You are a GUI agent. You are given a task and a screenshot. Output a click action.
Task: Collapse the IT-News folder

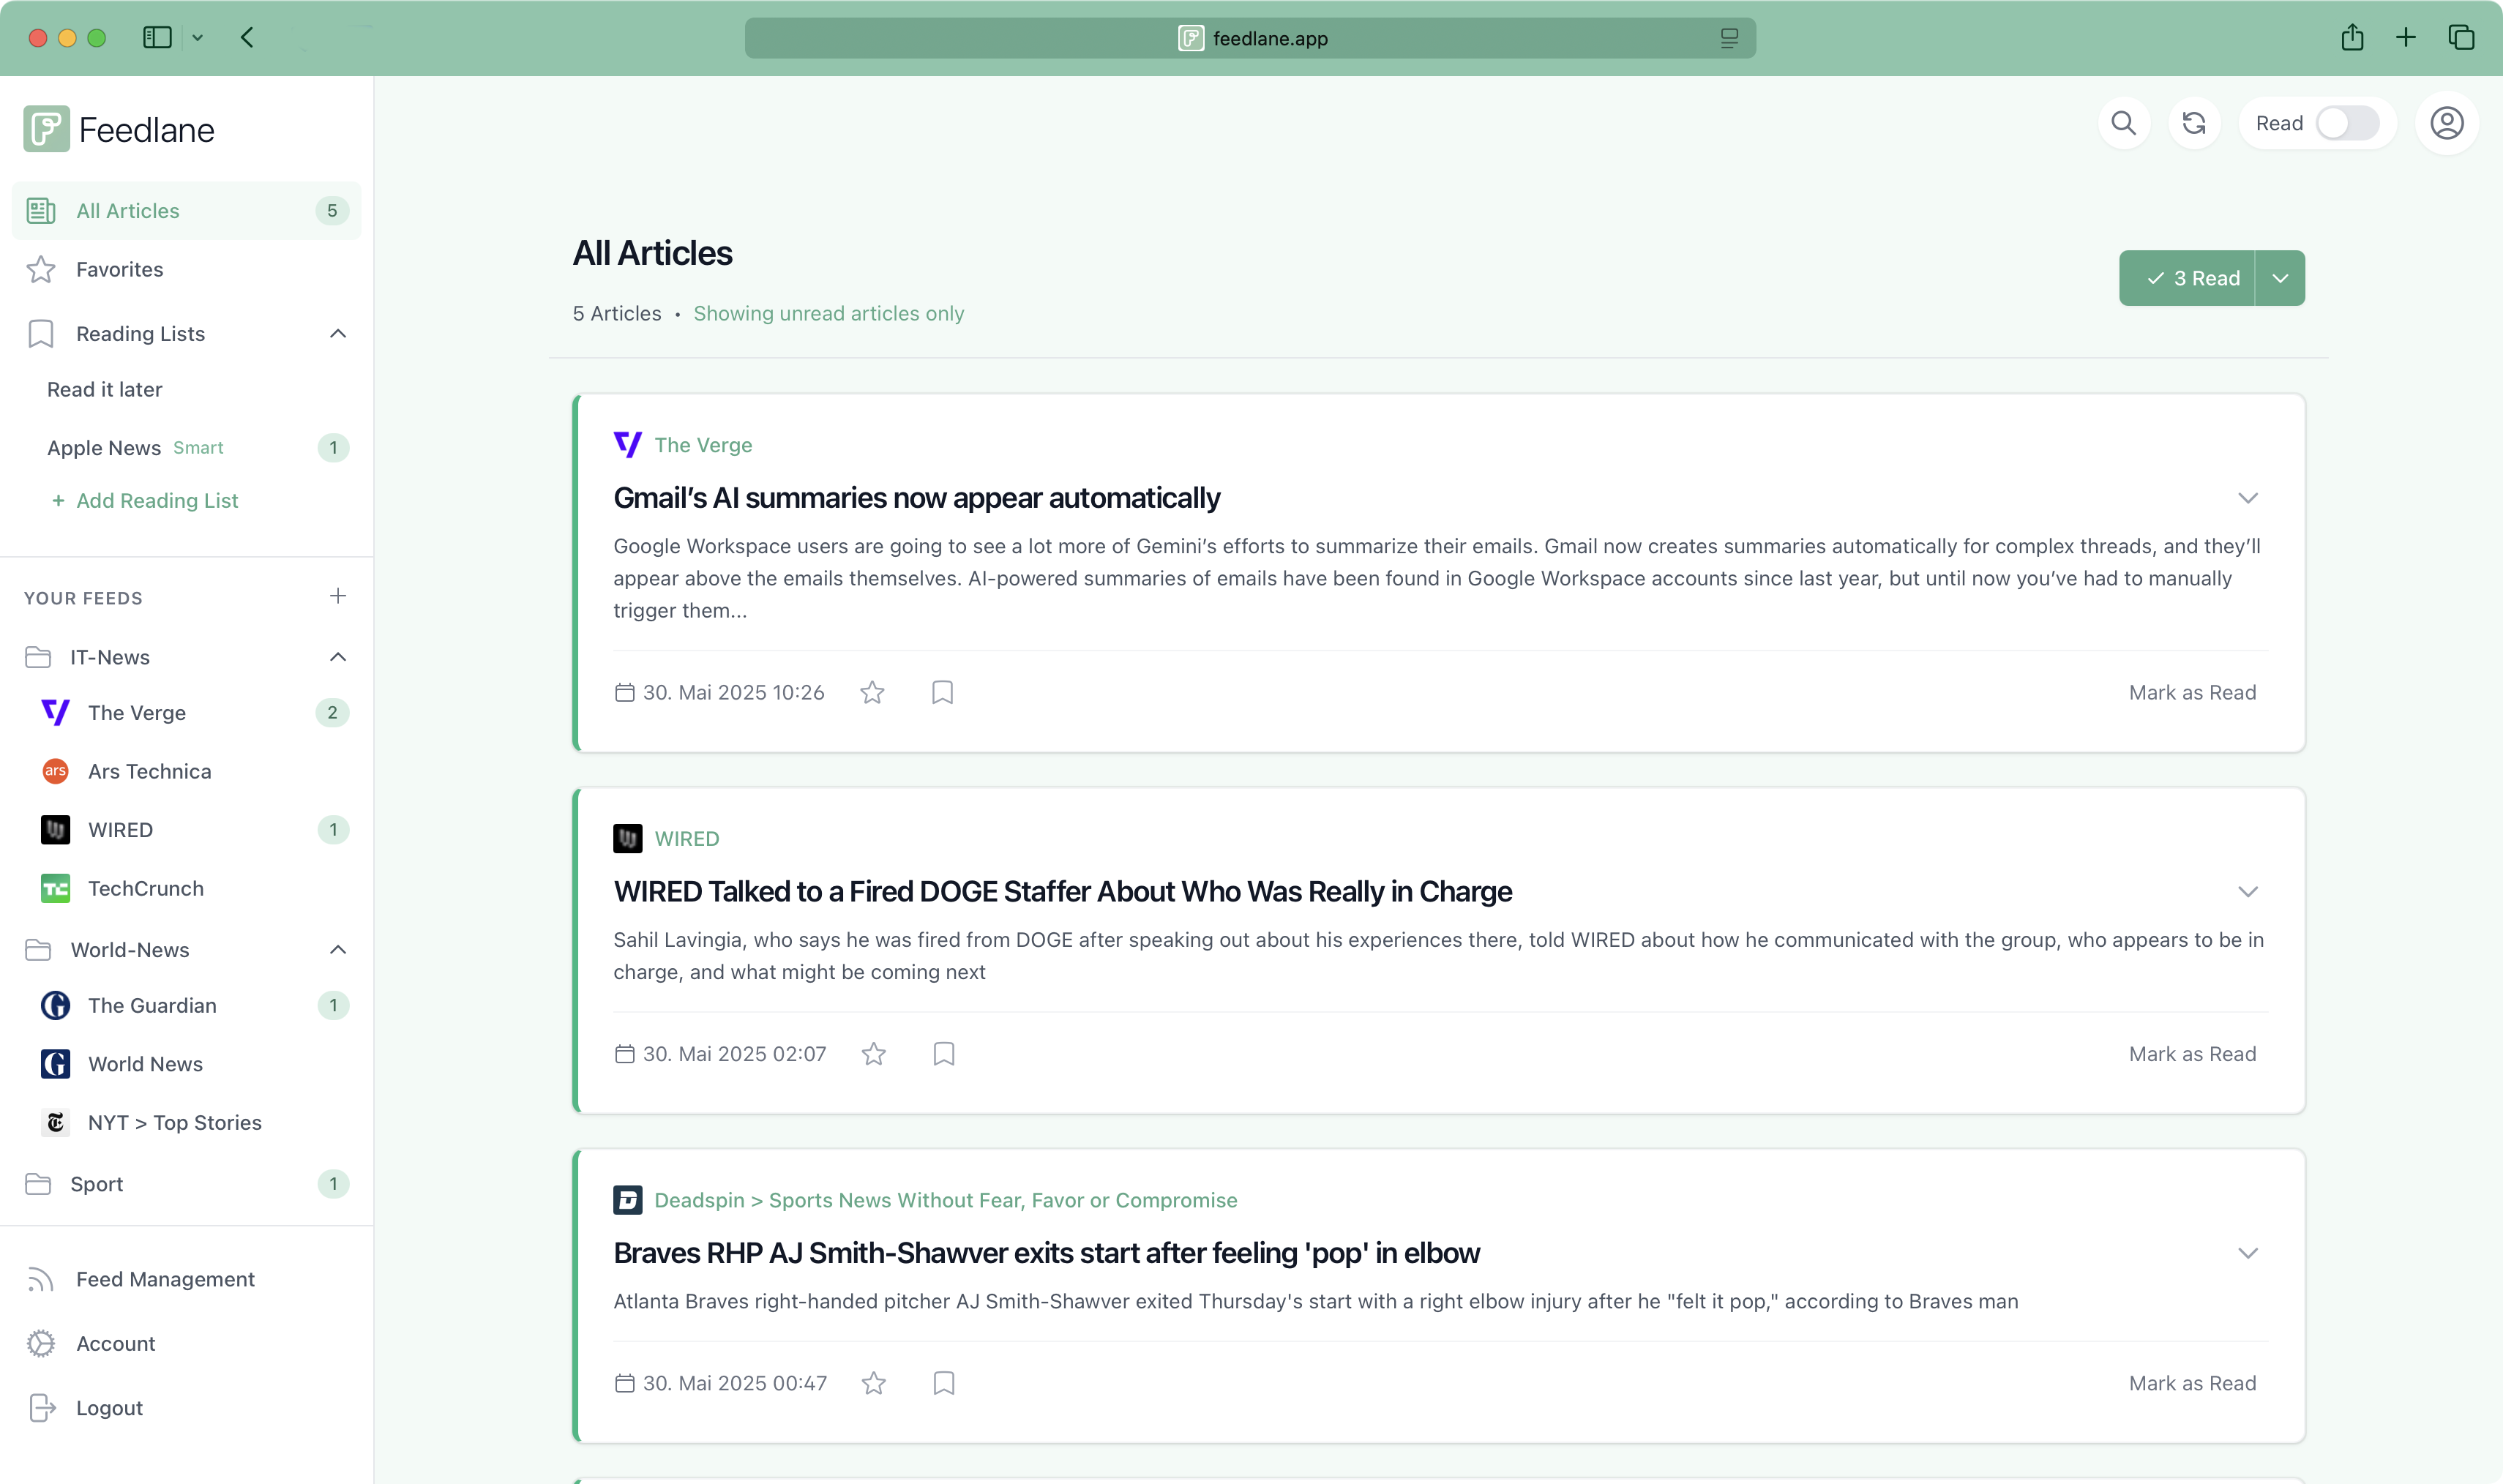(338, 657)
